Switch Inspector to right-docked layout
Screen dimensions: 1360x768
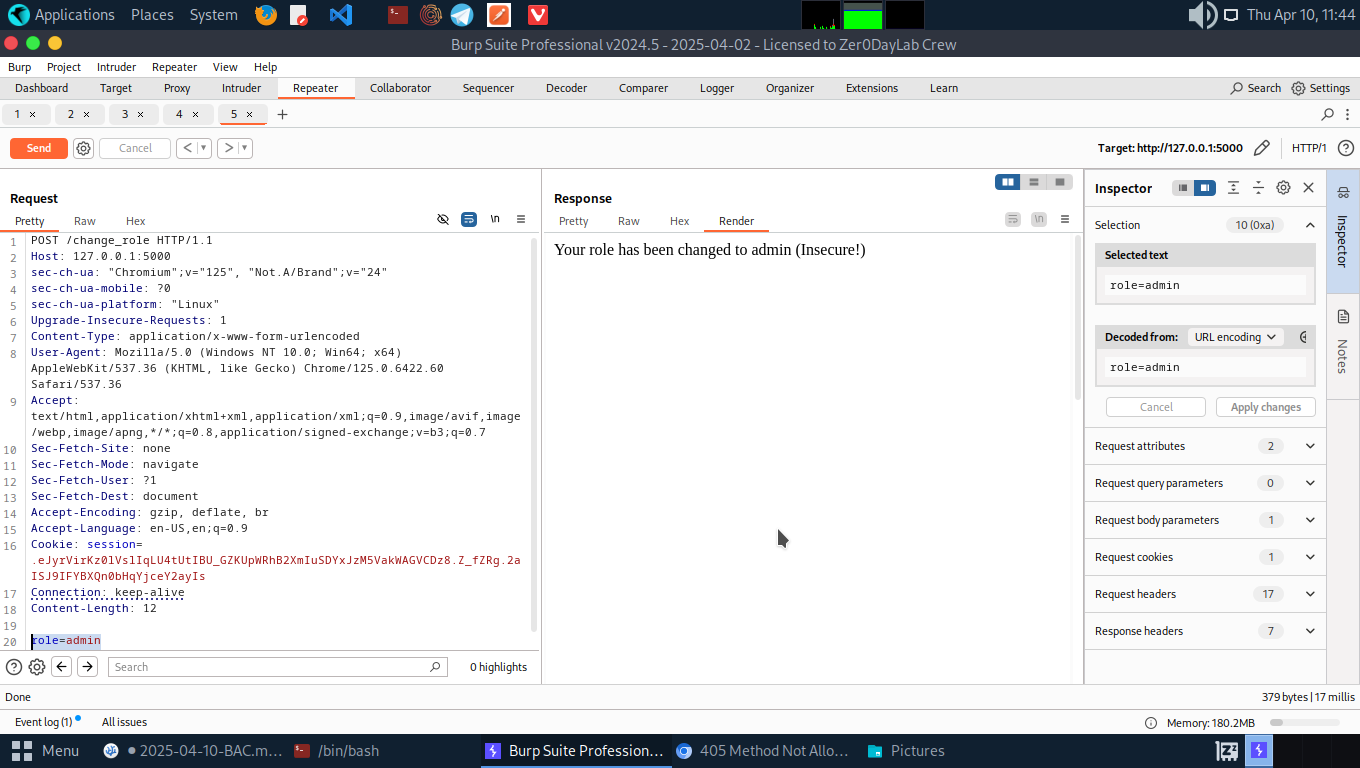1205,188
